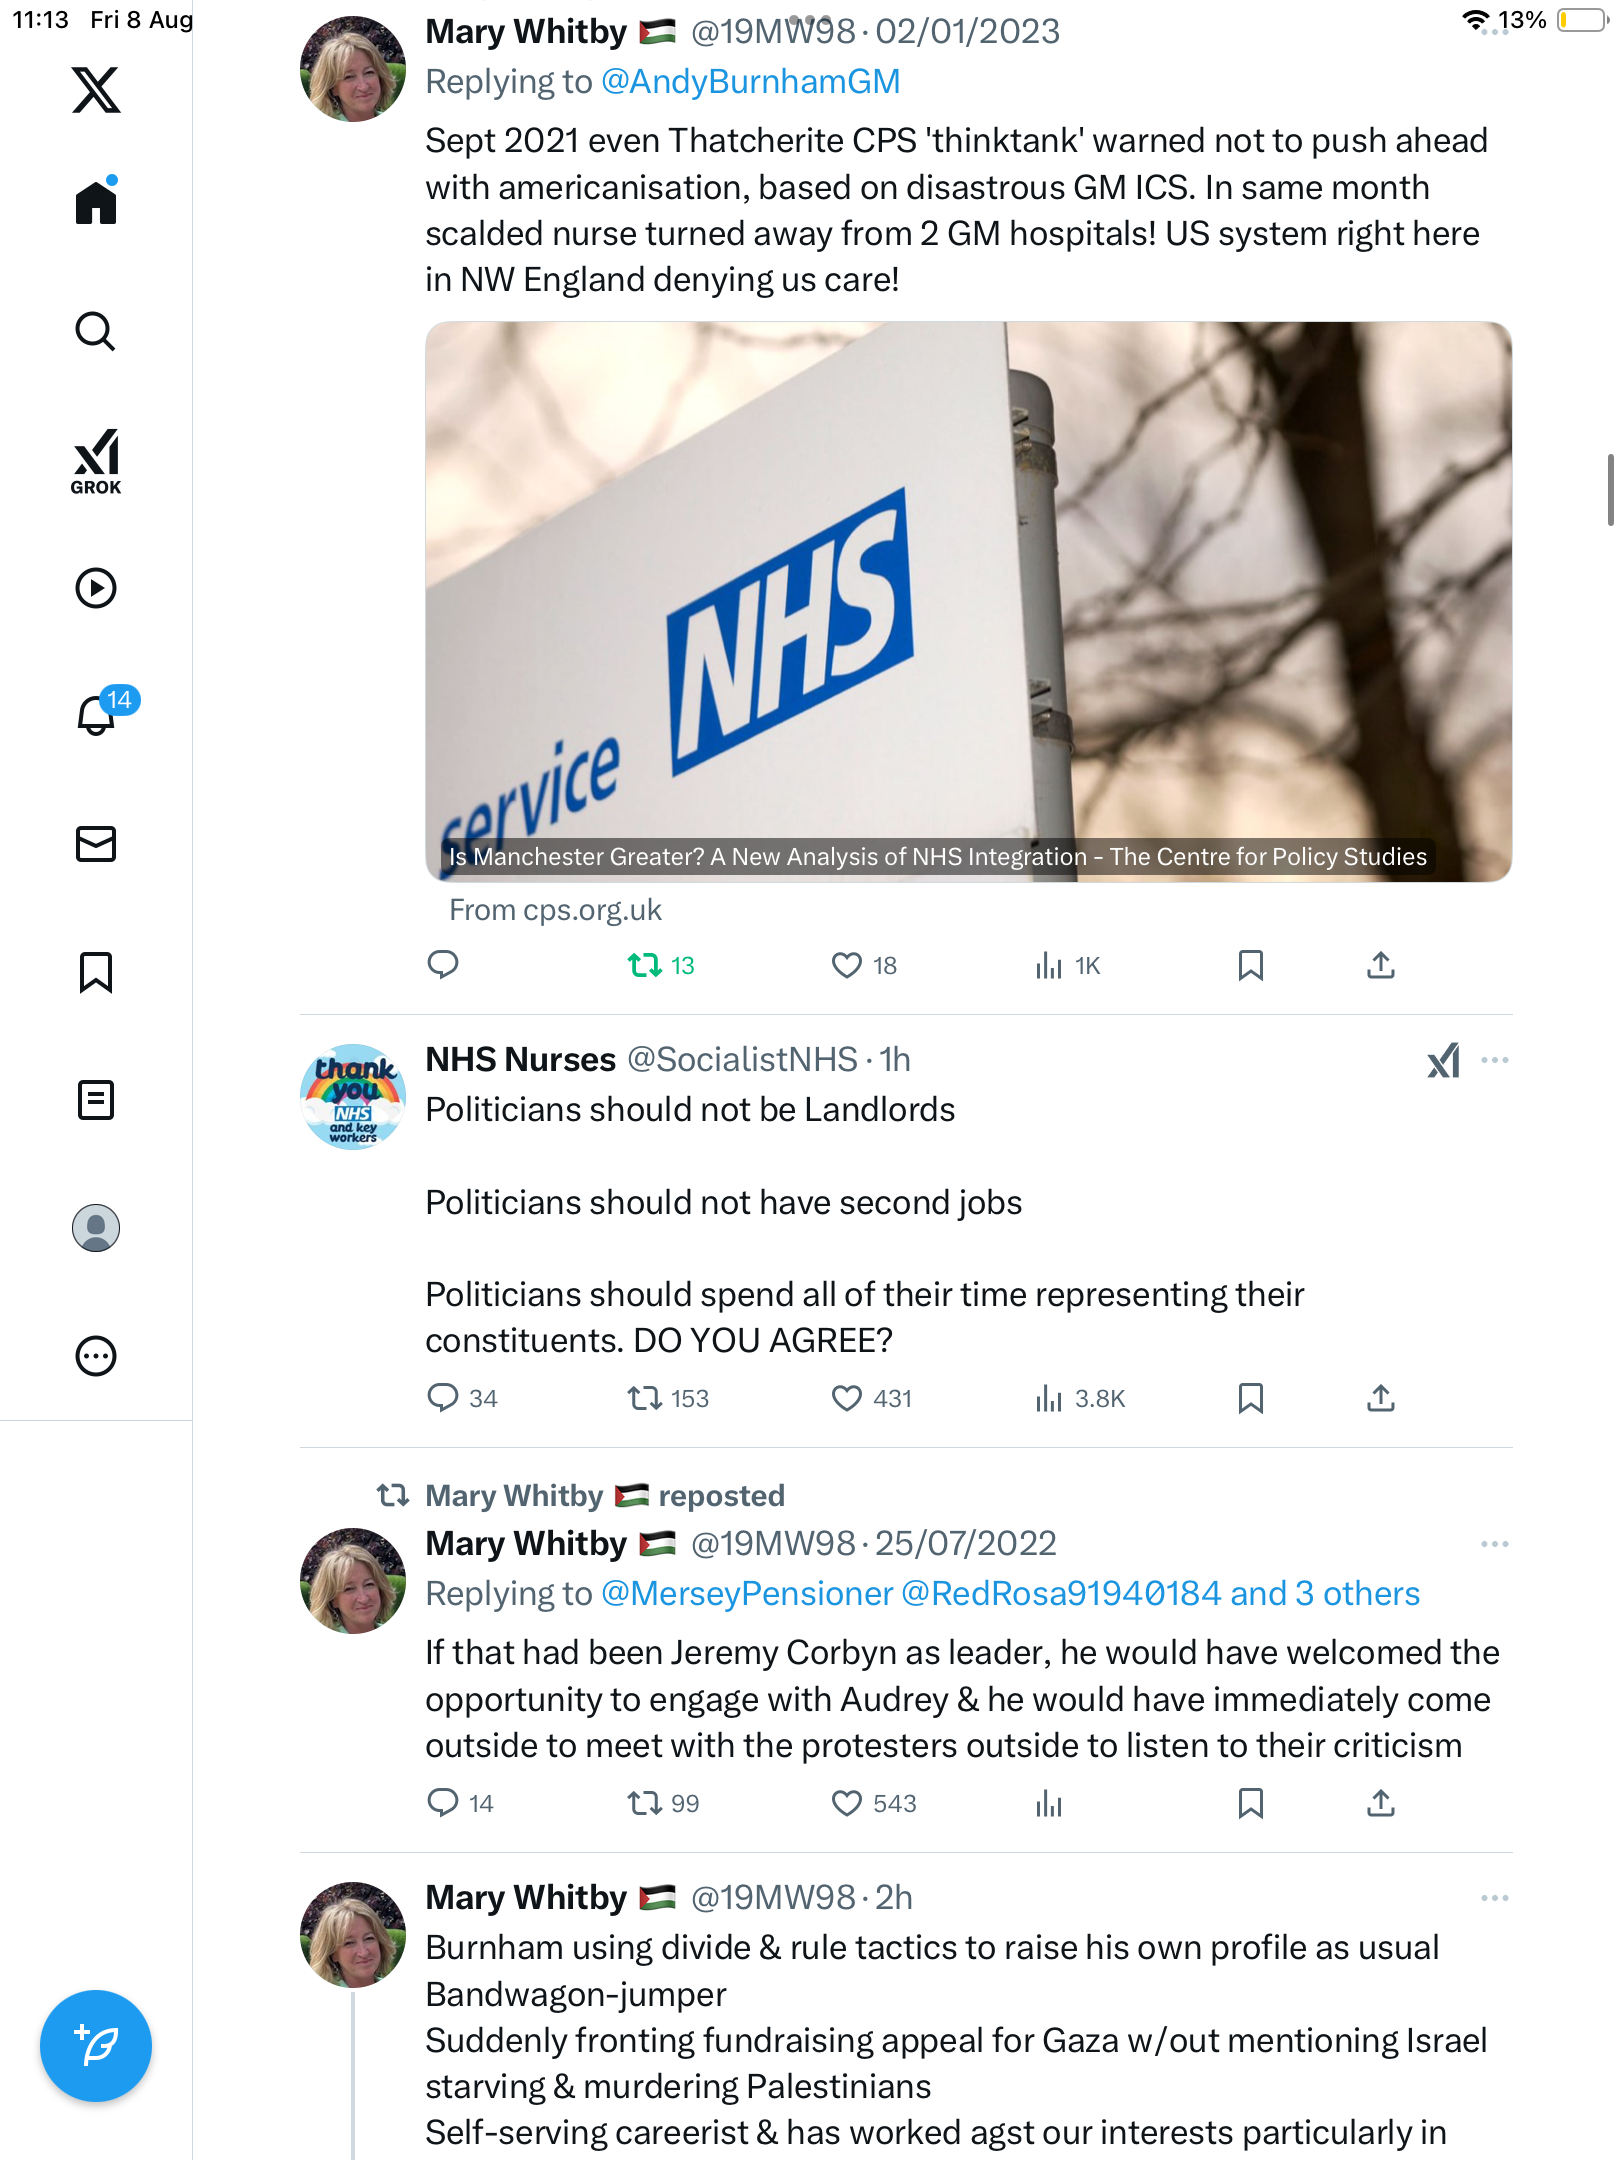The image size is (1620, 2160).
Task: Open the Grok sidebar icon
Action: tap(96, 462)
